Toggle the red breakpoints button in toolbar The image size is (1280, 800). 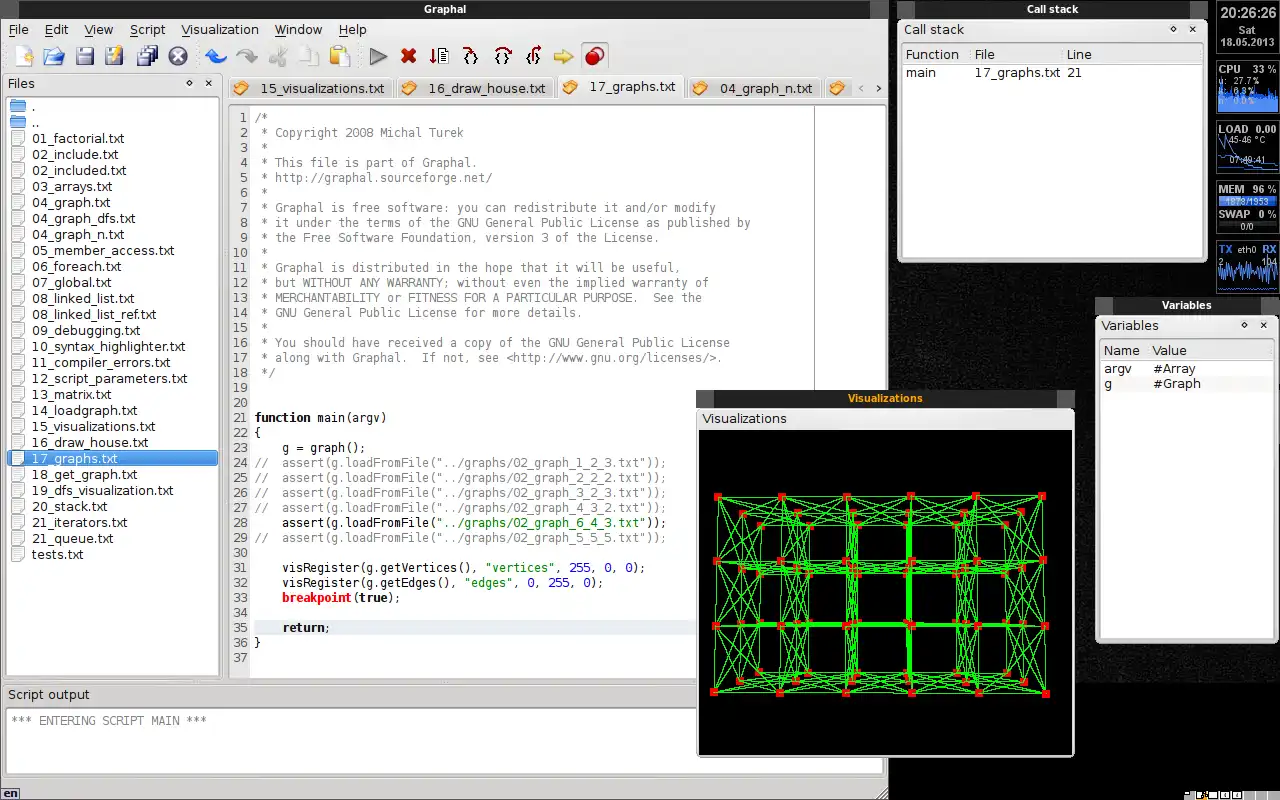(x=594, y=57)
